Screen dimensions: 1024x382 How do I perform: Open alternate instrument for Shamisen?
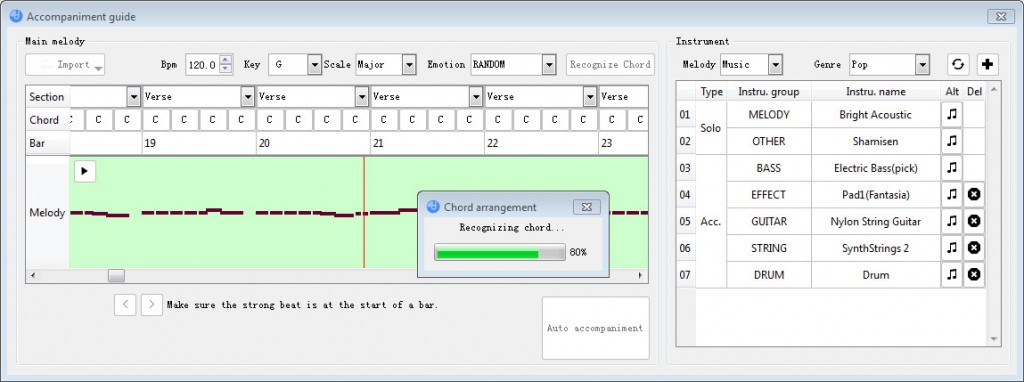tap(952, 141)
